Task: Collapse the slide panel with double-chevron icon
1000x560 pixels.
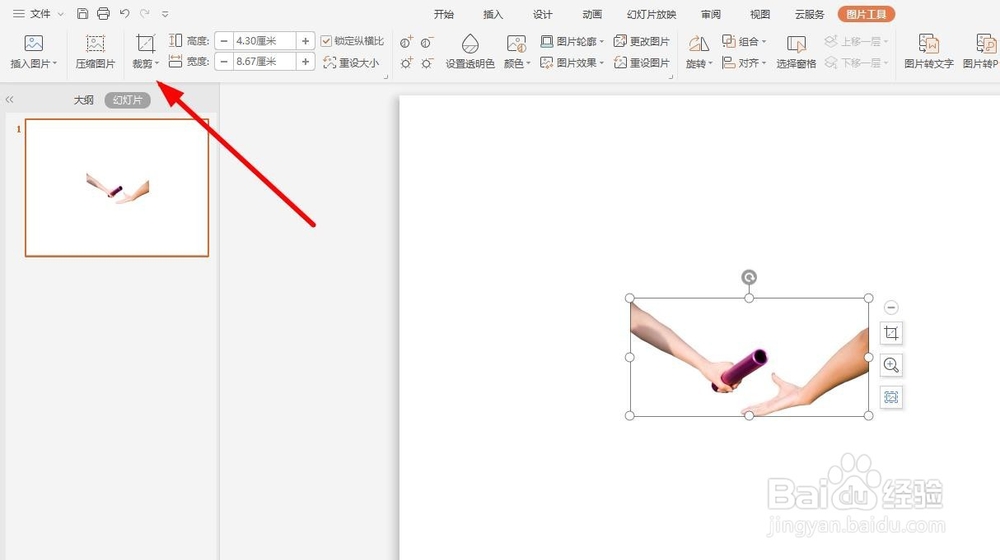Action: click(x=10, y=99)
